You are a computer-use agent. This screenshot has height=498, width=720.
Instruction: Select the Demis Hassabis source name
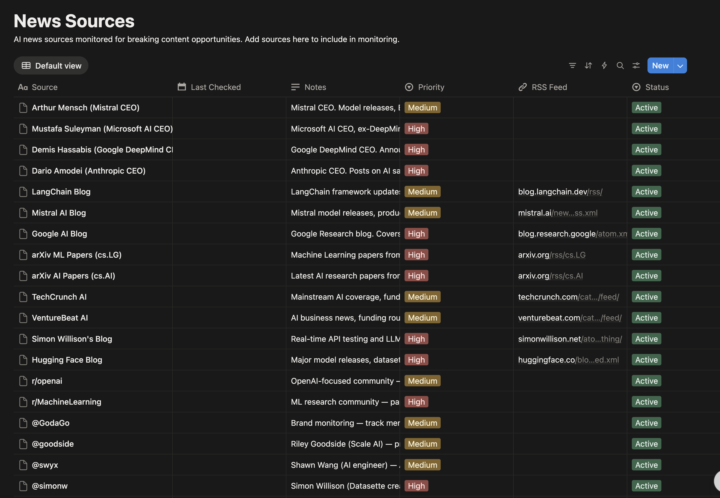(x=102, y=150)
